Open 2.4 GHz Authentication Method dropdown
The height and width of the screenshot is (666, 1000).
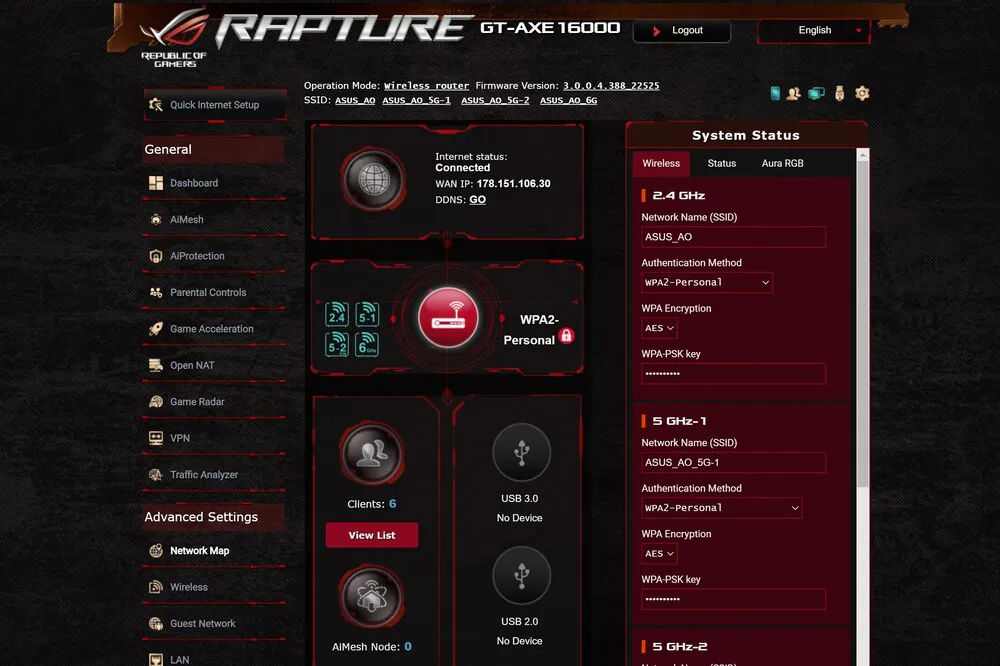[707, 282]
